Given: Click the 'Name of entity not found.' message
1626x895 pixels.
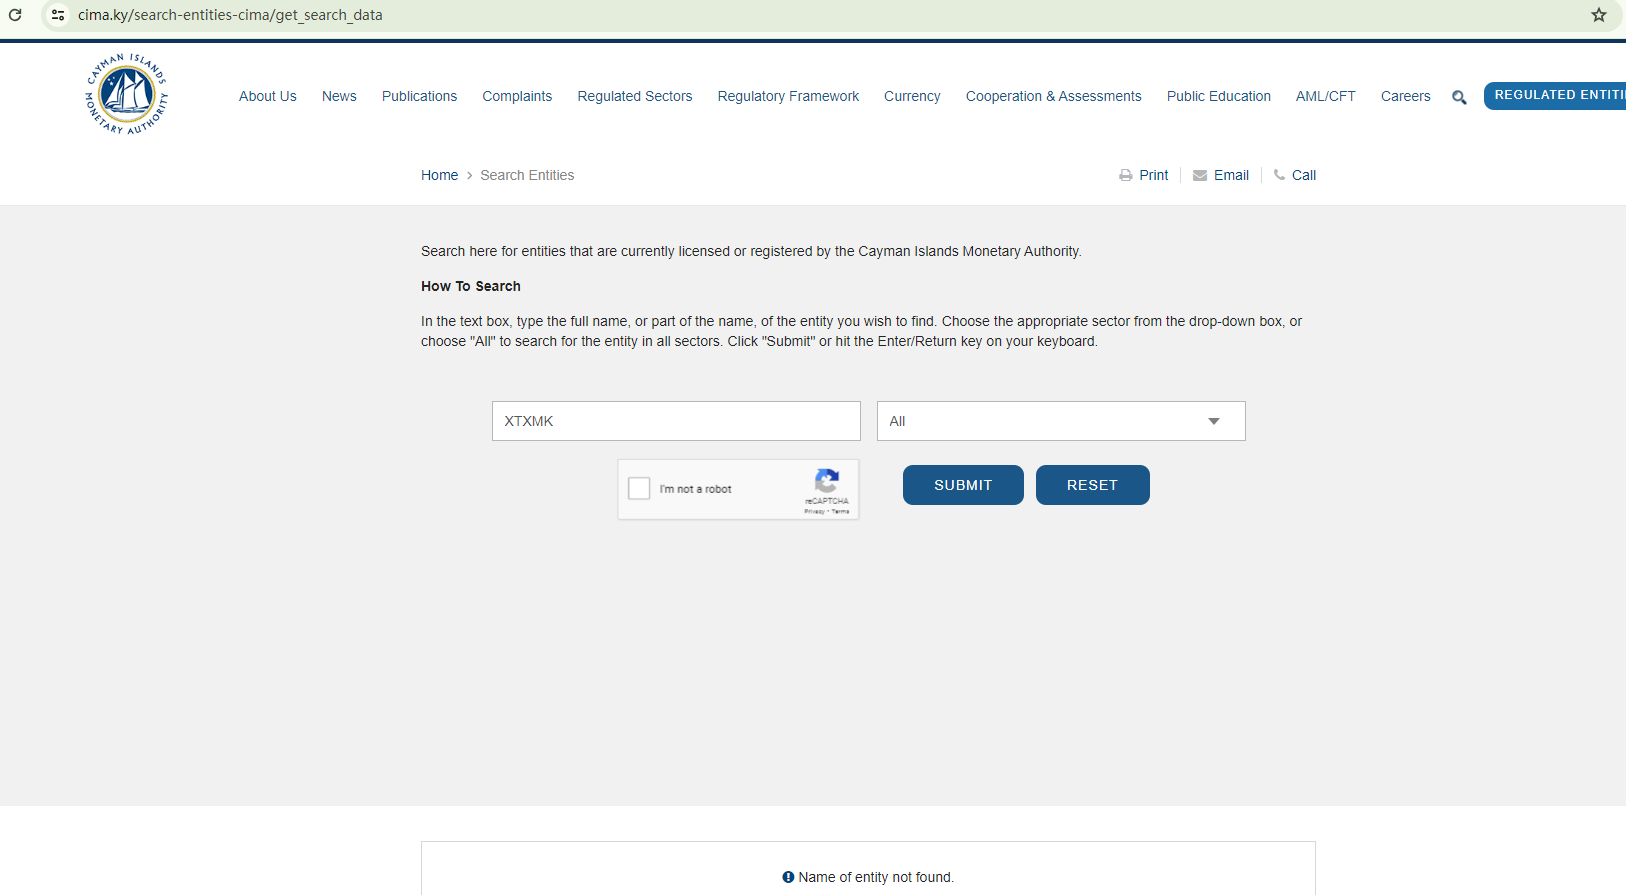Looking at the screenshot, I should [x=876, y=877].
